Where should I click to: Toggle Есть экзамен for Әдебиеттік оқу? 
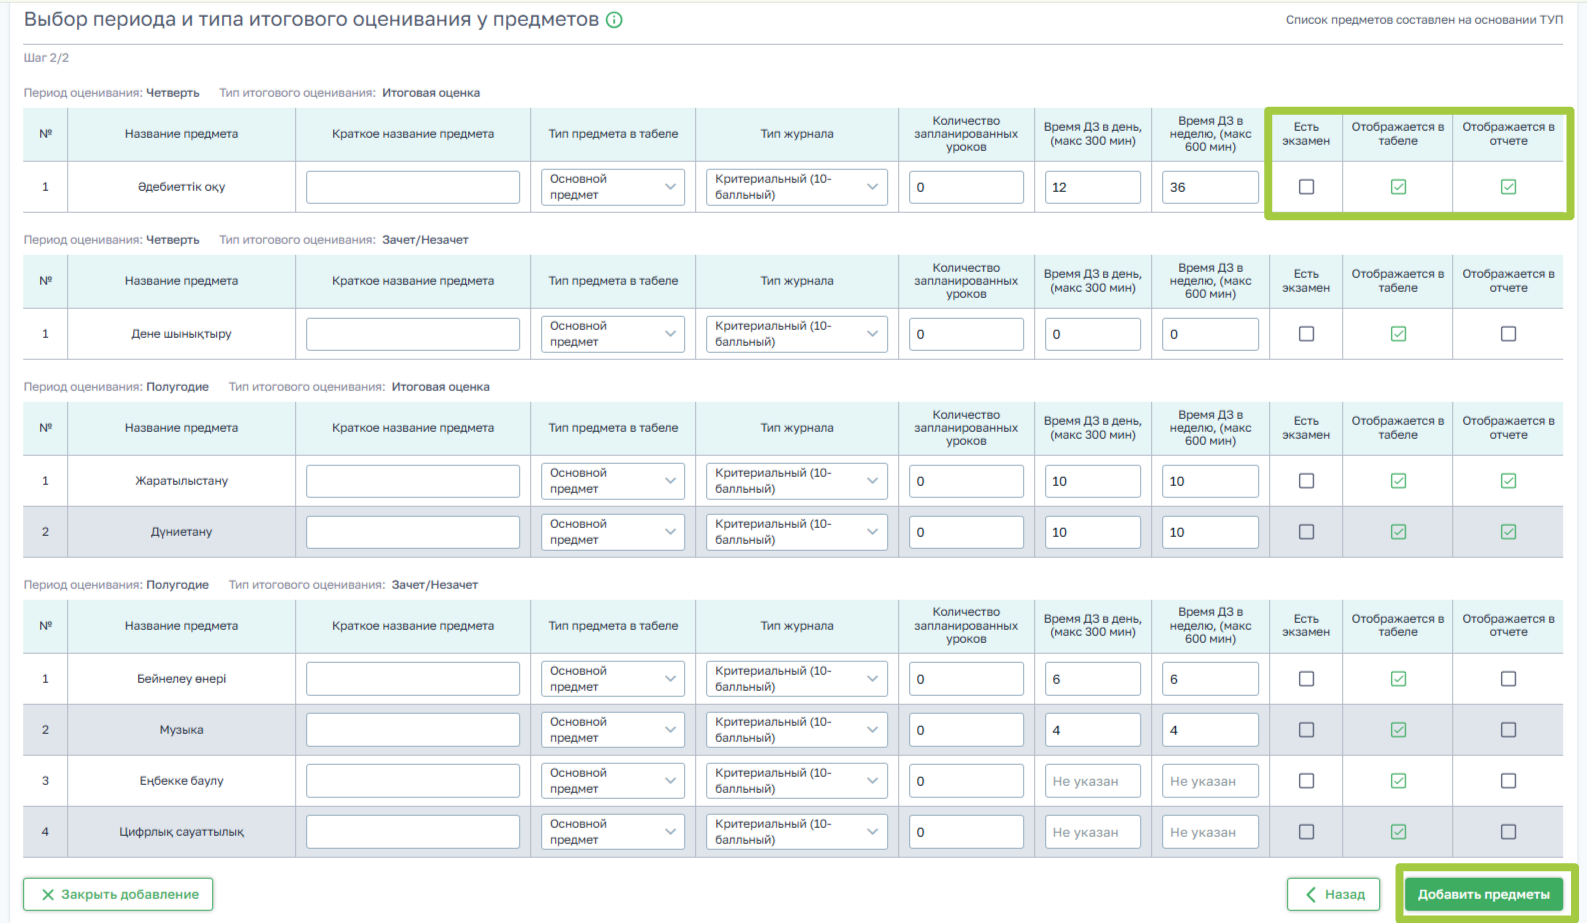coord(1306,187)
